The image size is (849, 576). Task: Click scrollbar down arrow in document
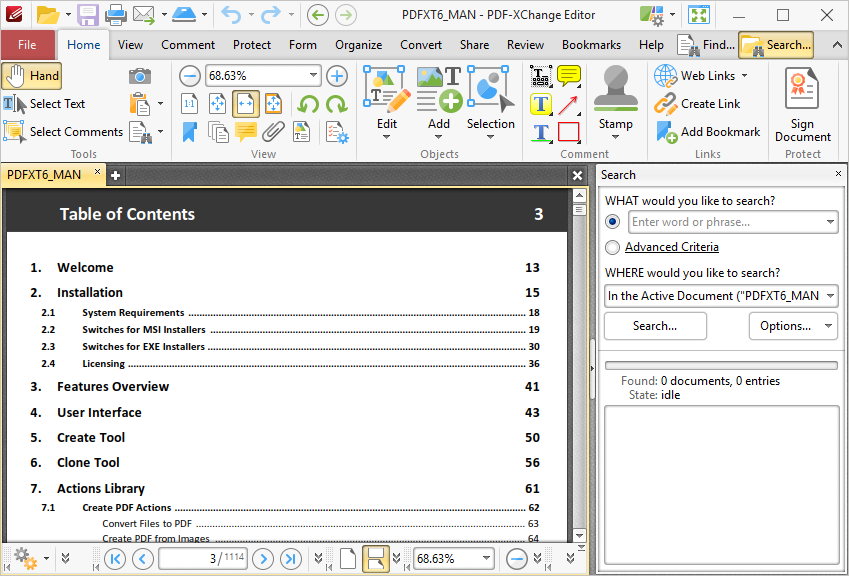coord(579,536)
